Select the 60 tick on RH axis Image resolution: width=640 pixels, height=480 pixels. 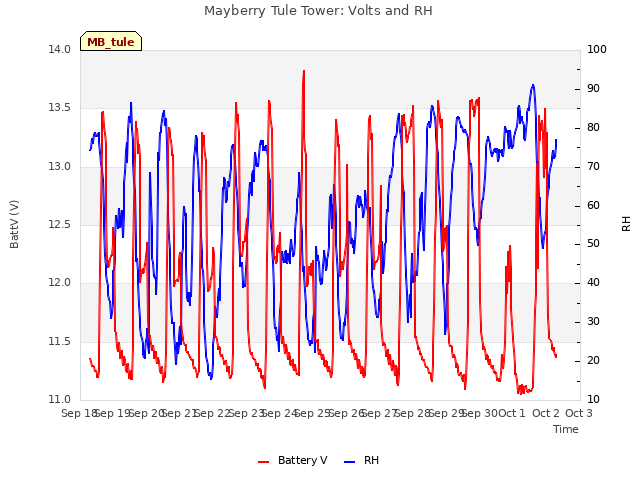click(x=593, y=205)
